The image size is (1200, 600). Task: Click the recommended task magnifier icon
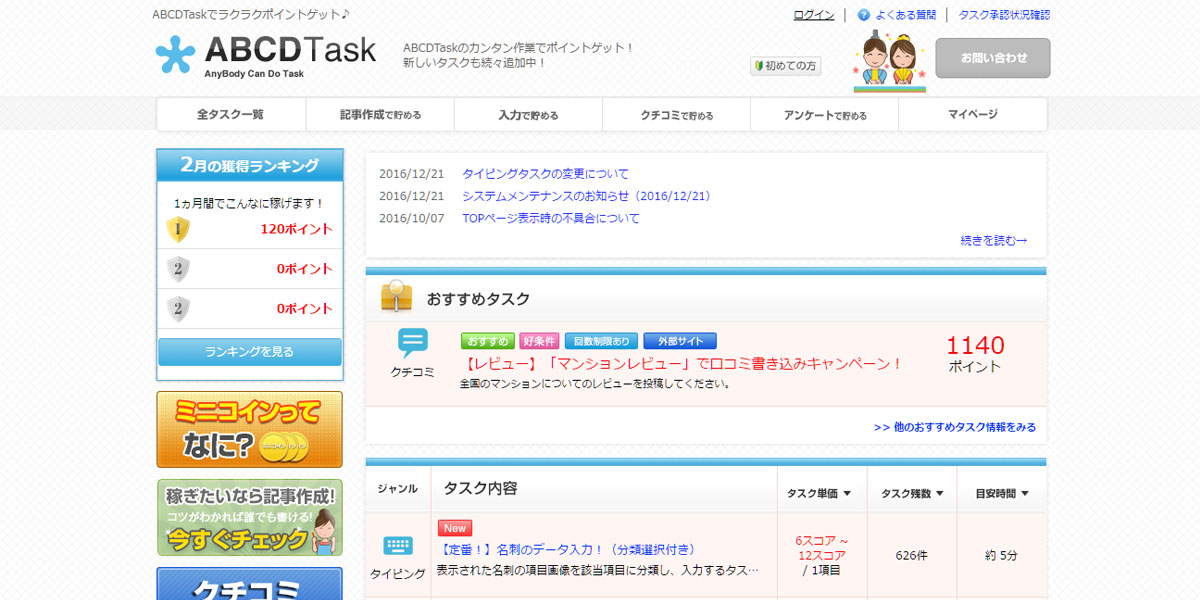click(x=396, y=297)
